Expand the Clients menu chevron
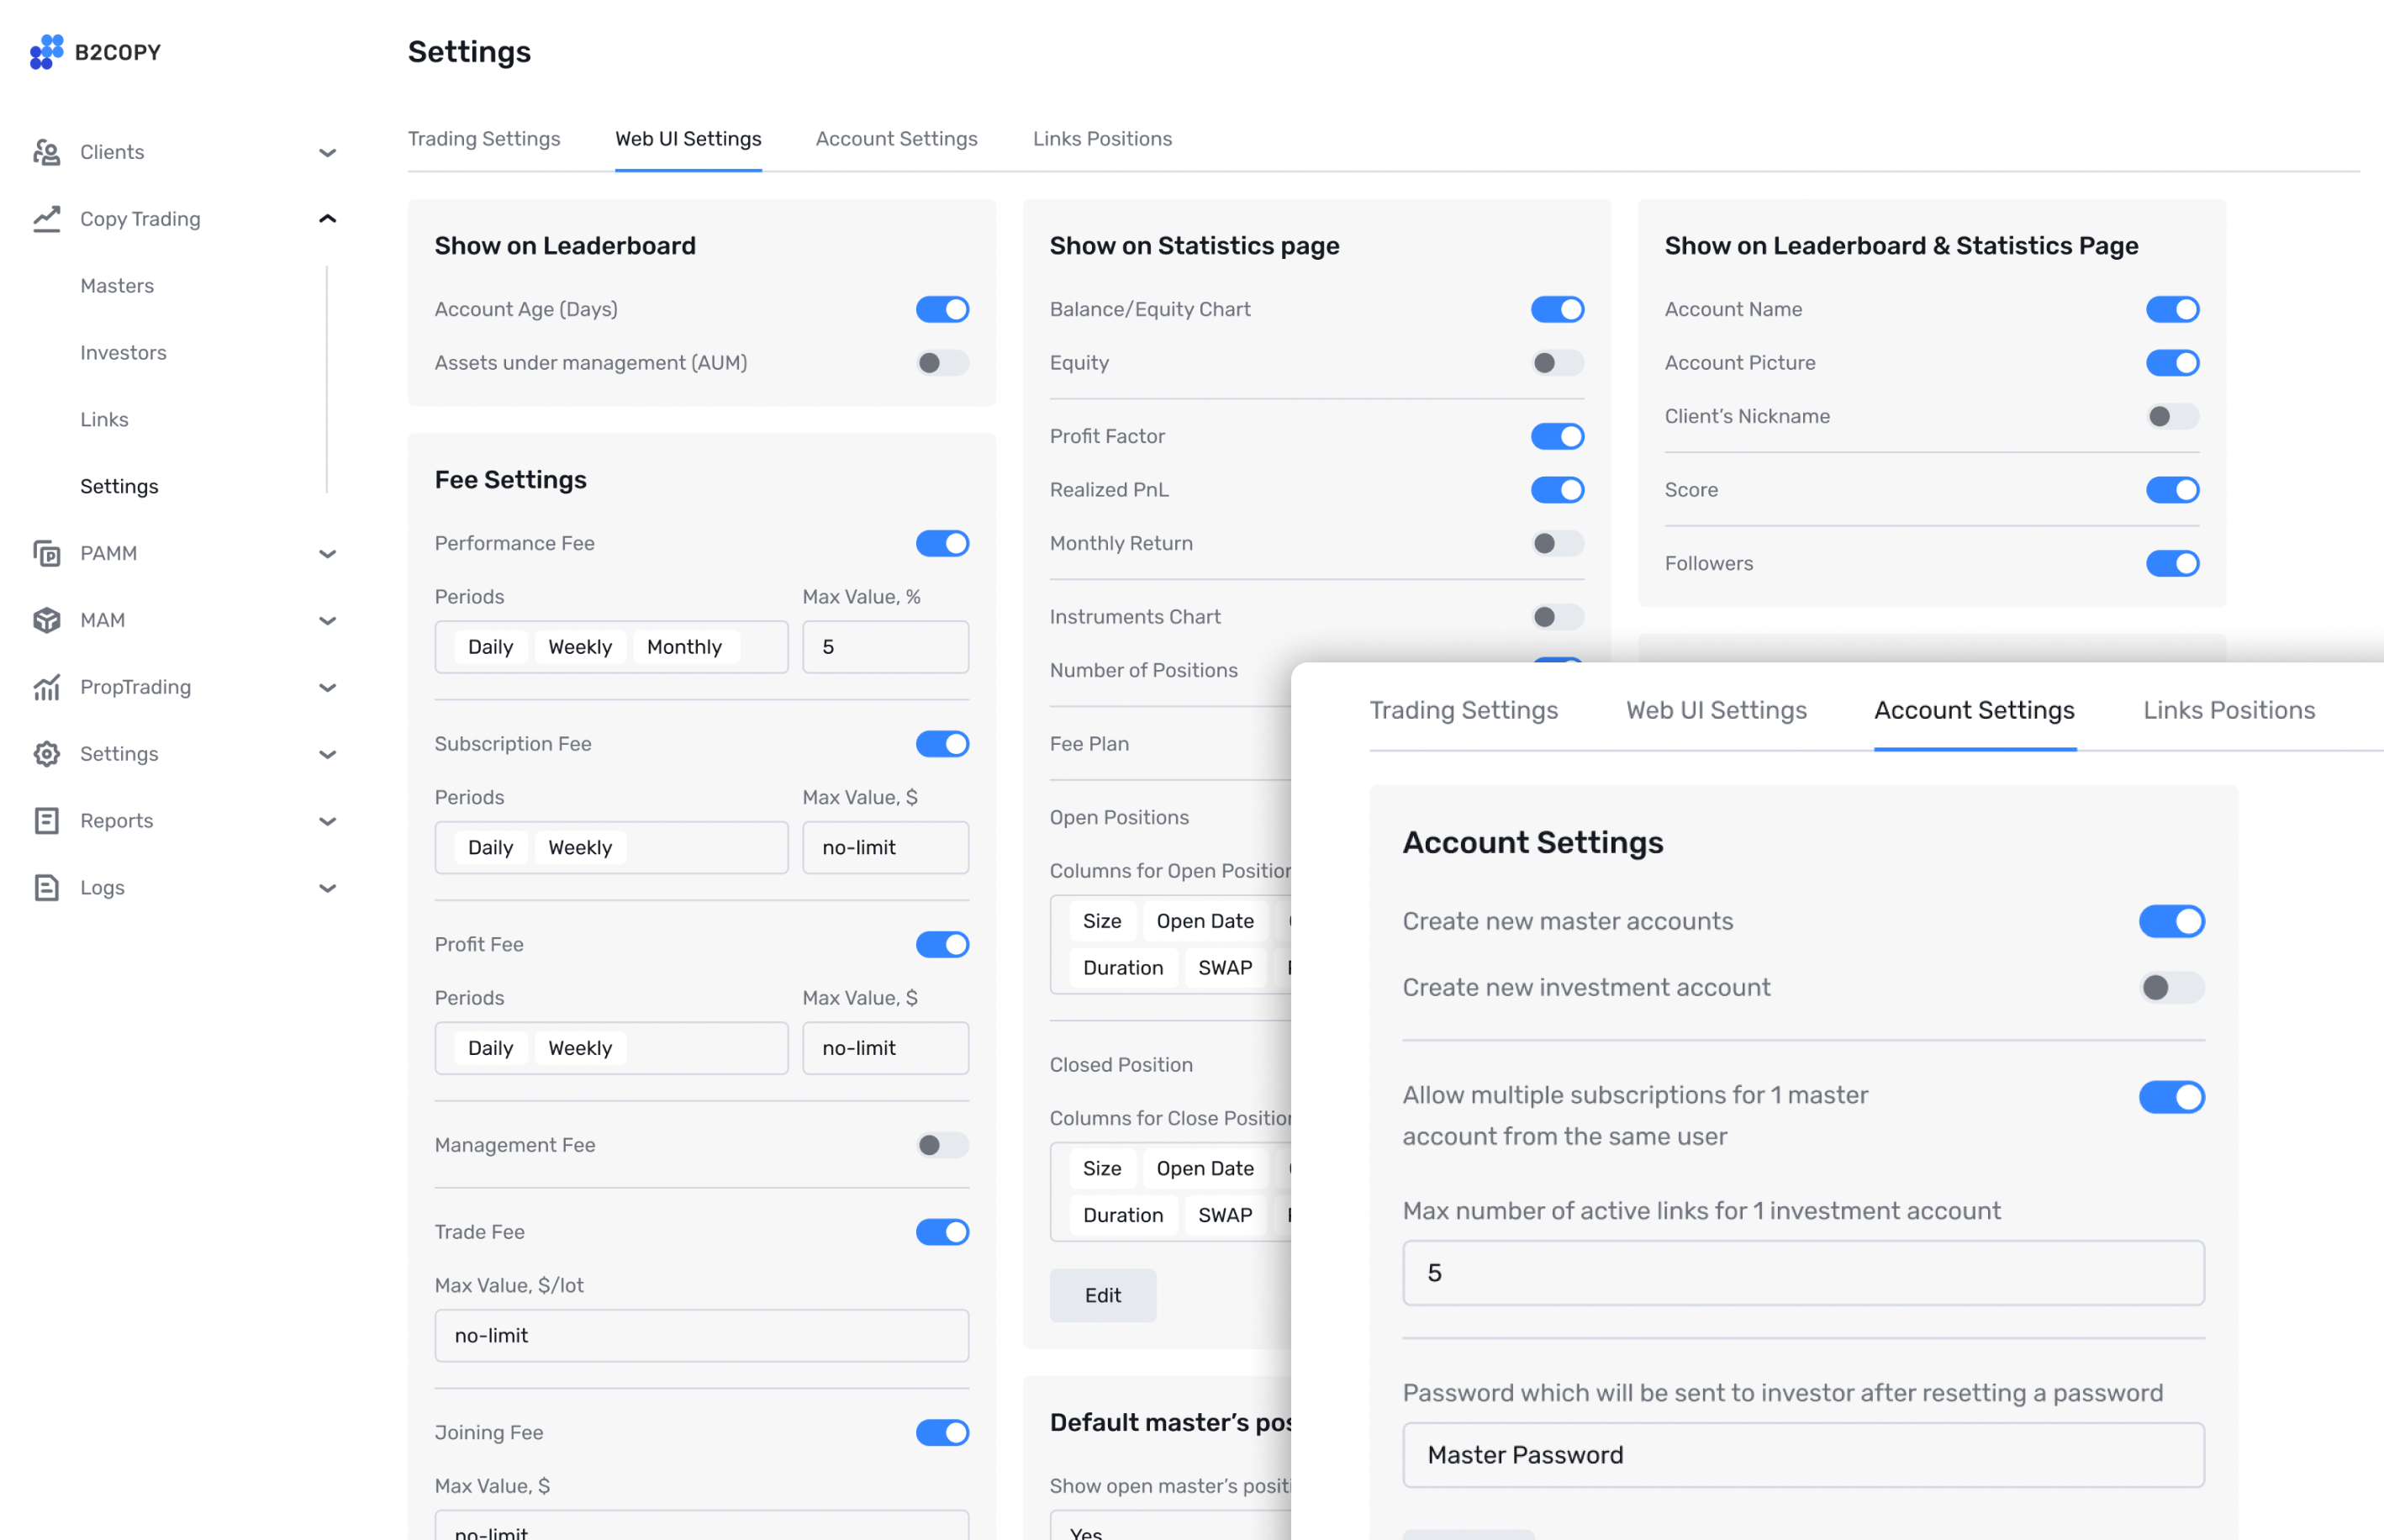Image resolution: width=2384 pixels, height=1540 pixels. 328,151
